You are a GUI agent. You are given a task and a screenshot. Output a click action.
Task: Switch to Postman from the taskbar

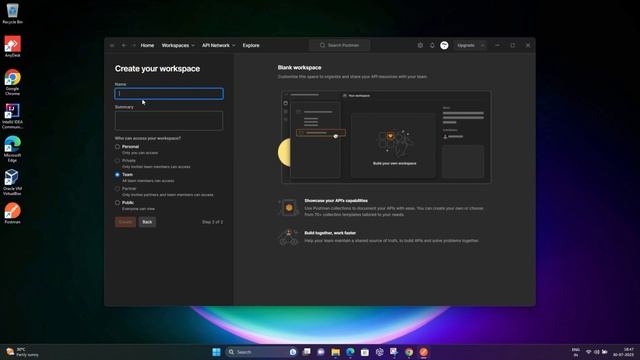(424, 352)
